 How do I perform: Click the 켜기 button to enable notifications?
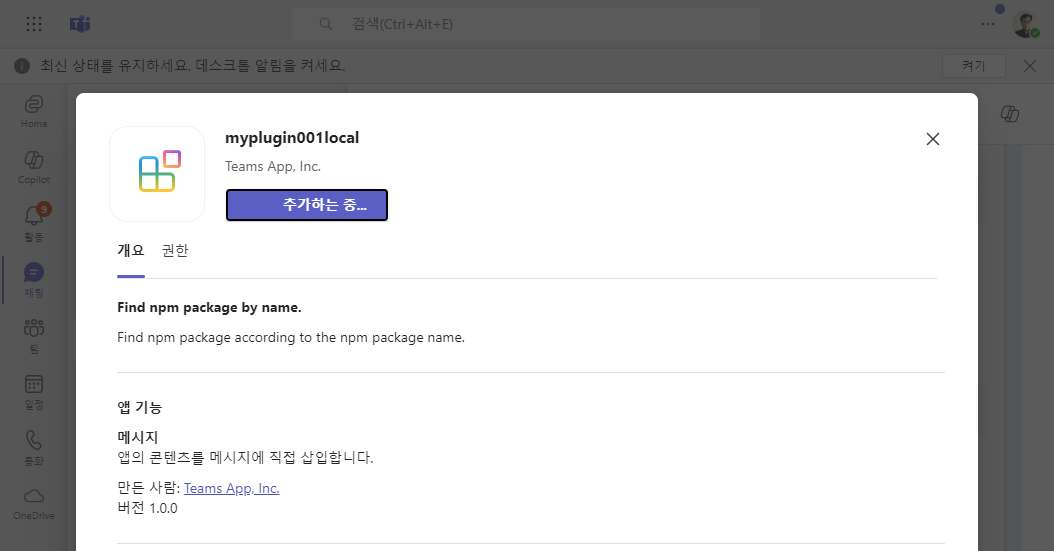pyautogui.click(x=973, y=66)
